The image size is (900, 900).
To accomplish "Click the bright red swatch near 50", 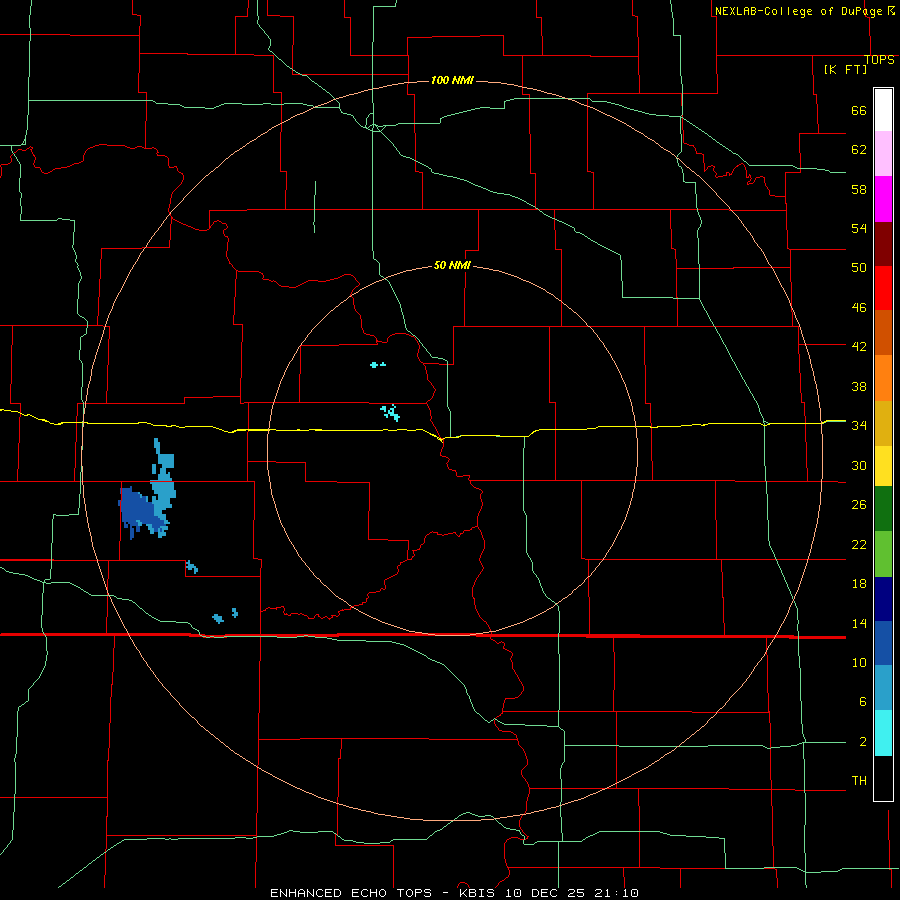I will [883, 288].
